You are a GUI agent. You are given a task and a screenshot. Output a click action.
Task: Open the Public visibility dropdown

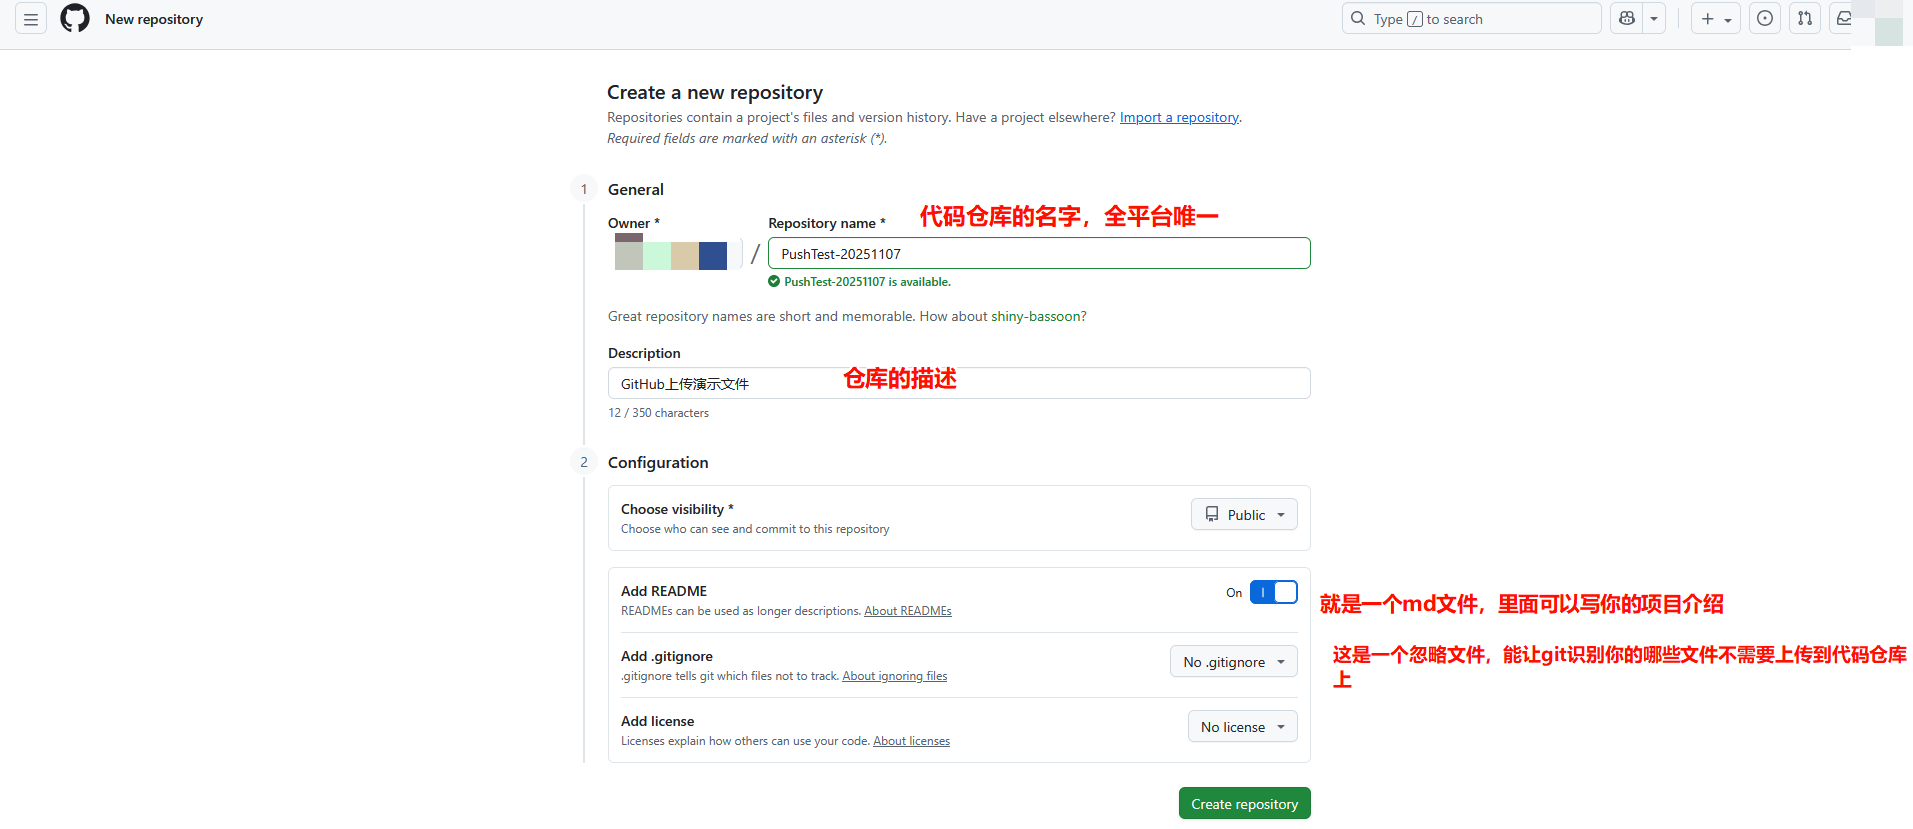(1244, 514)
